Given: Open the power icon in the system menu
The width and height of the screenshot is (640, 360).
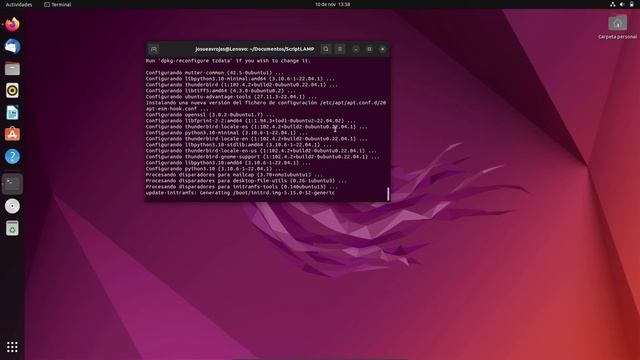Looking at the screenshot, I should [x=631, y=4].
